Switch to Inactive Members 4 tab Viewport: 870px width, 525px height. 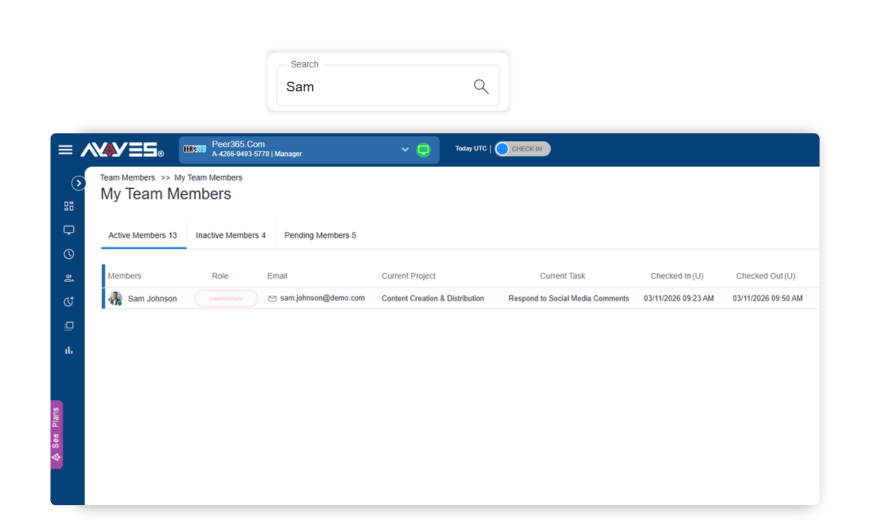tap(231, 235)
